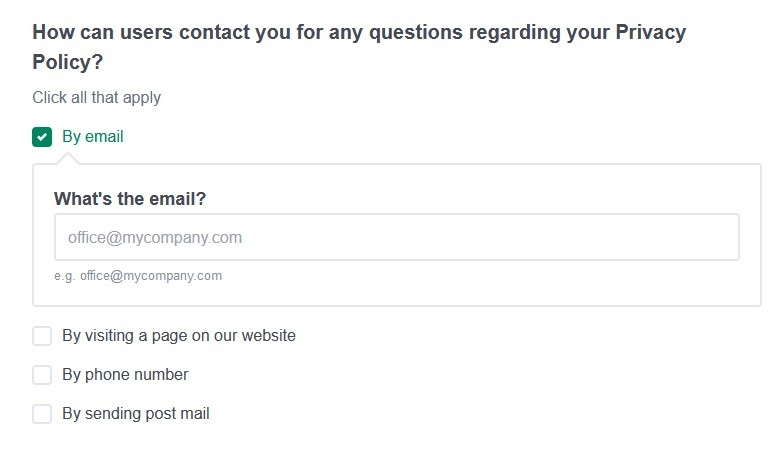This screenshot has height=455, width=780.
Task: Check the "By sending post mail" box
Action: point(42,414)
